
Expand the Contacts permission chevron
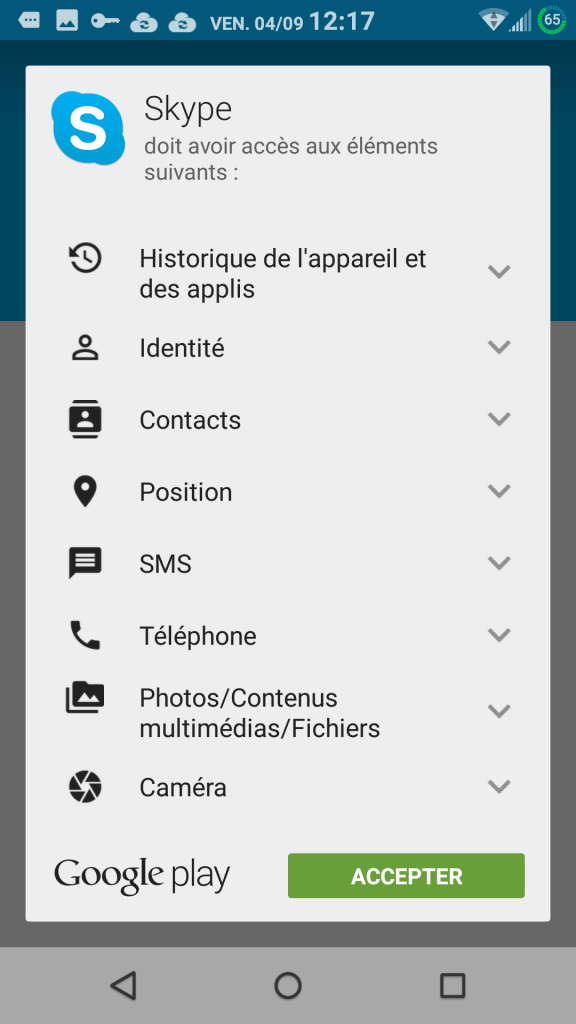(499, 419)
